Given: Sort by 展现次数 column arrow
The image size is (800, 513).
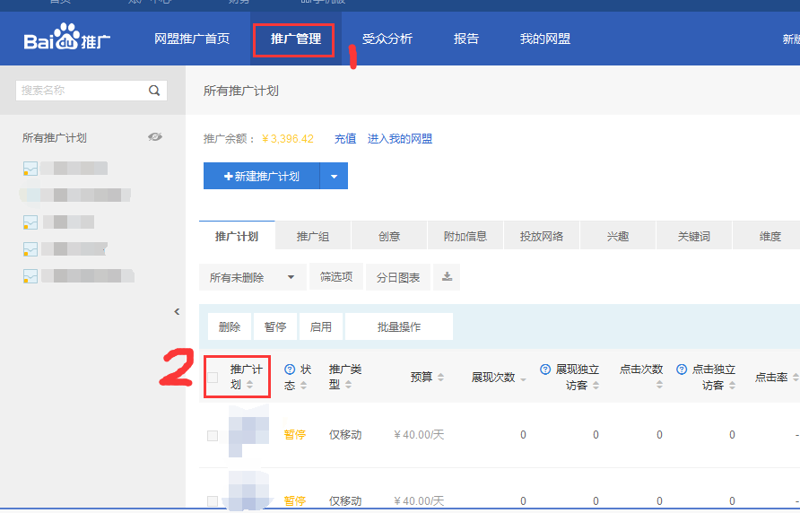Looking at the screenshot, I should tap(523, 379).
